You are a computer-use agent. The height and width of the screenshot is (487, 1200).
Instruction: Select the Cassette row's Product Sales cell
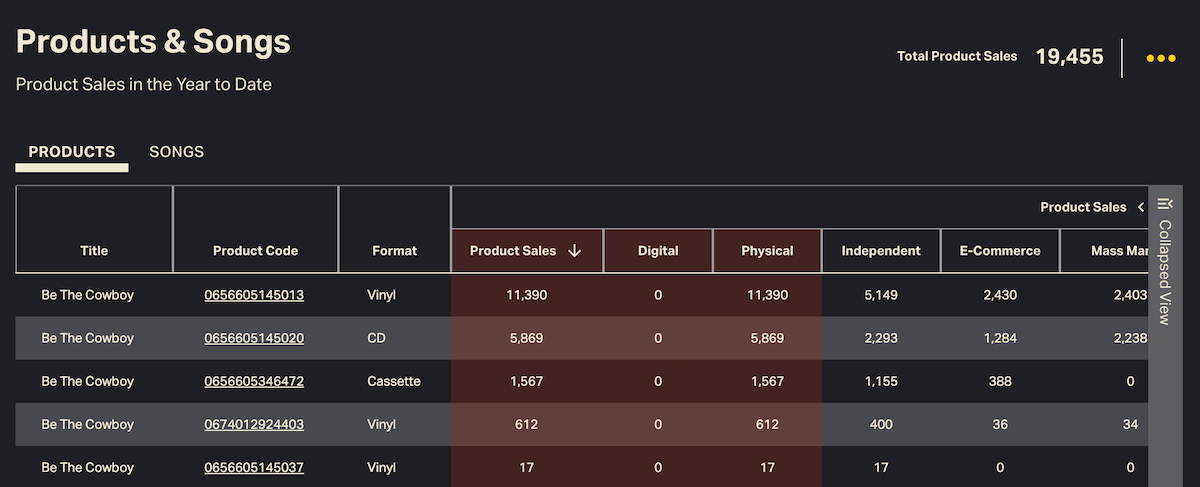tap(528, 381)
